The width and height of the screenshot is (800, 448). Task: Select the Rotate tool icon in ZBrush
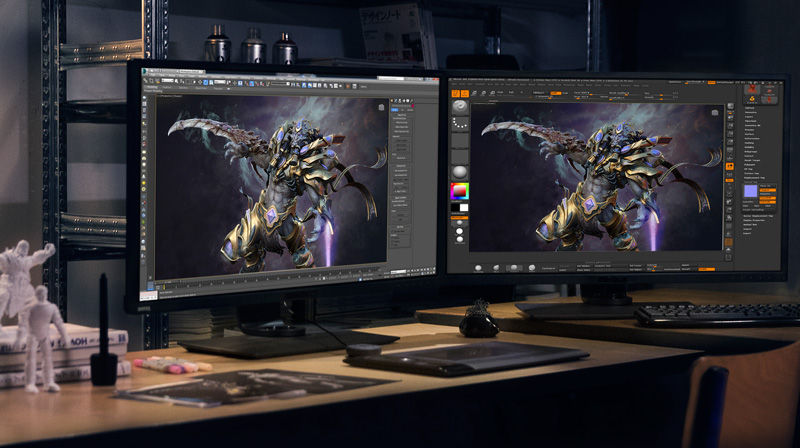coord(492,93)
